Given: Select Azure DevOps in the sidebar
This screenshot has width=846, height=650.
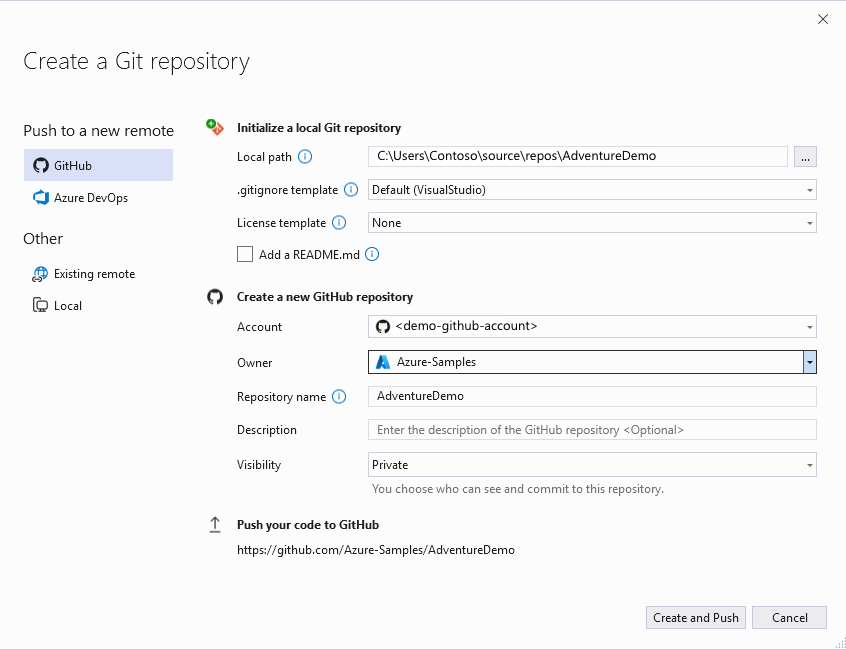Looking at the screenshot, I should pyautogui.click(x=90, y=198).
